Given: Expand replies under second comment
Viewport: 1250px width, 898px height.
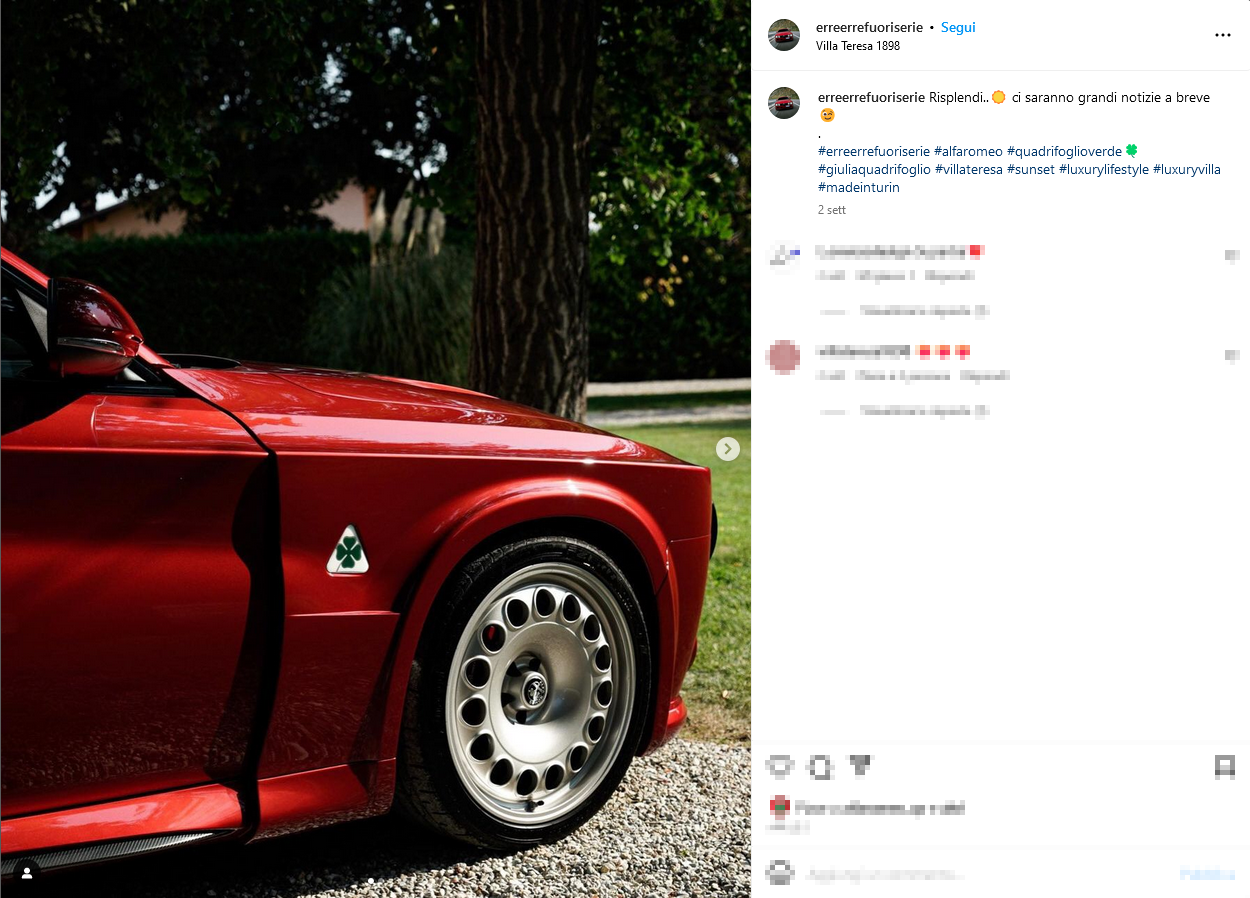Looking at the screenshot, I should coord(905,411).
